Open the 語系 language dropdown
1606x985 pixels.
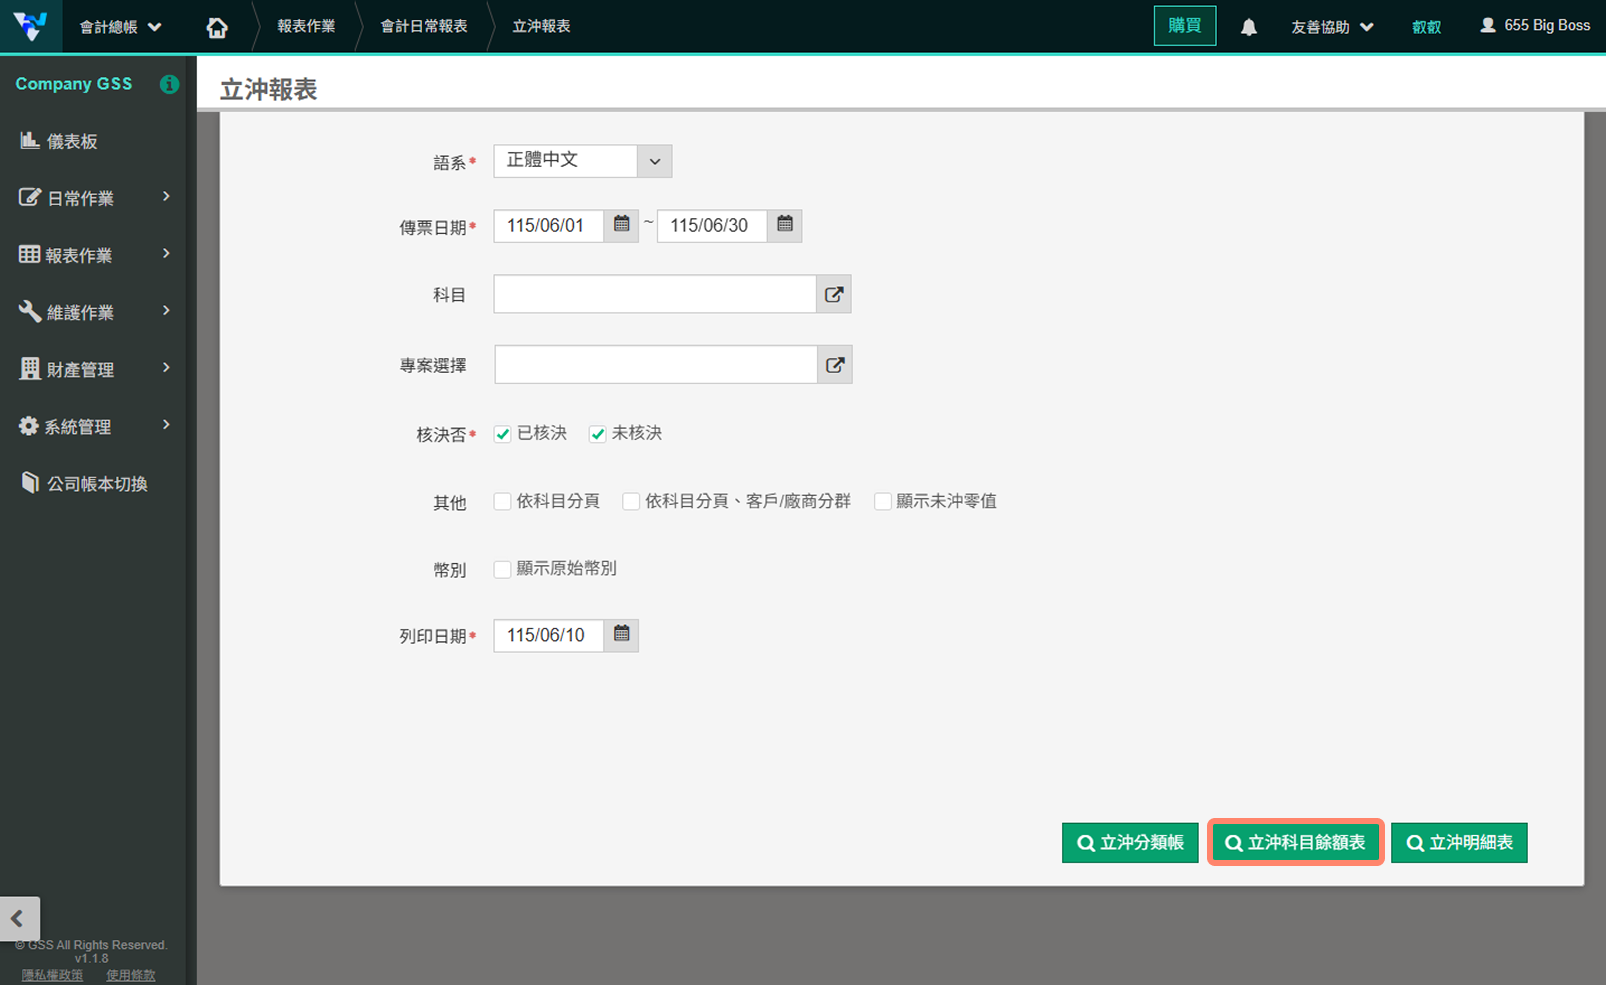[x=583, y=161]
